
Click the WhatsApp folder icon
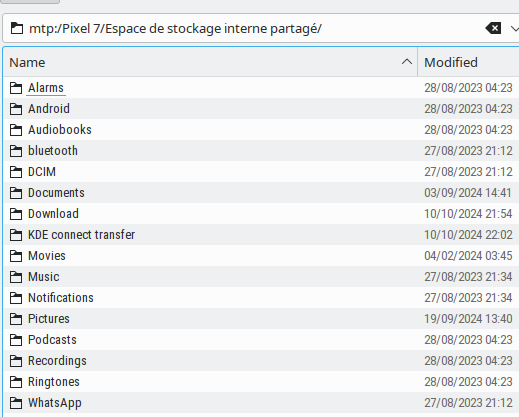tap(16, 403)
